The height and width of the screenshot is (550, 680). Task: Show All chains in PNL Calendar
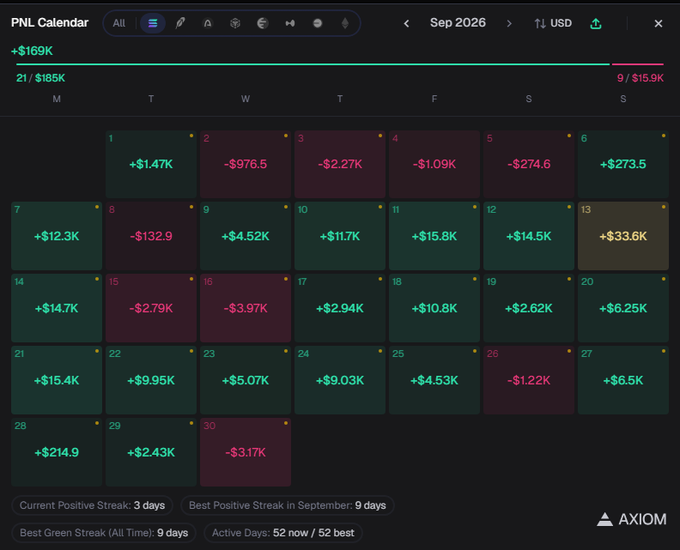coord(119,23)
